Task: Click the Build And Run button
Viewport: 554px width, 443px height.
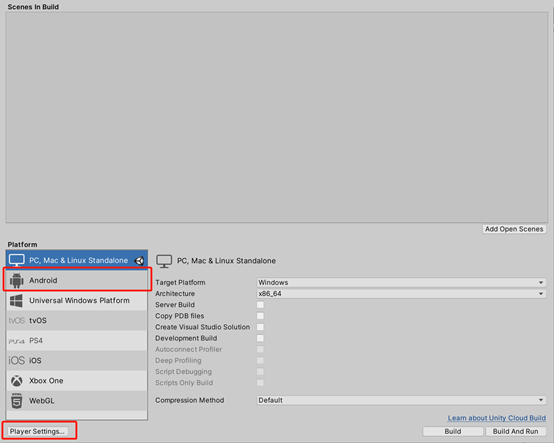Action: [x=515, y=431]
